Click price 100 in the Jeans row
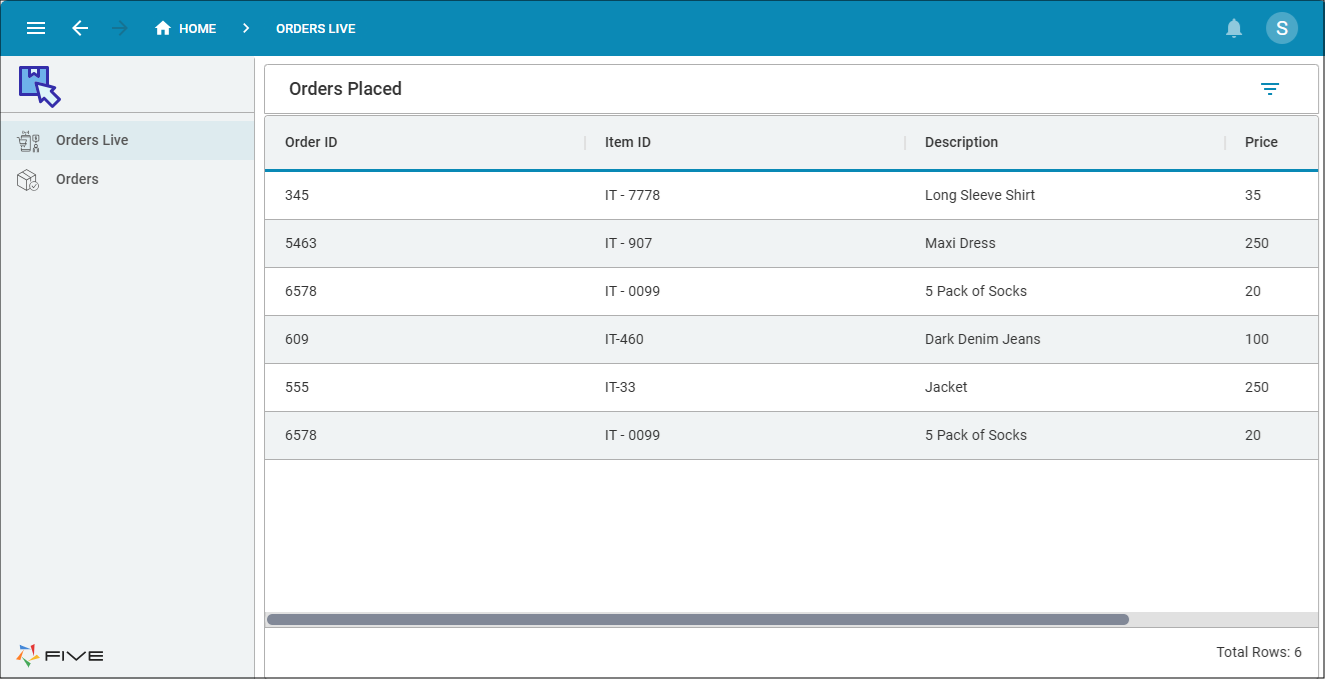Viewport: 1325px width, 679px height. (1257, 339)
